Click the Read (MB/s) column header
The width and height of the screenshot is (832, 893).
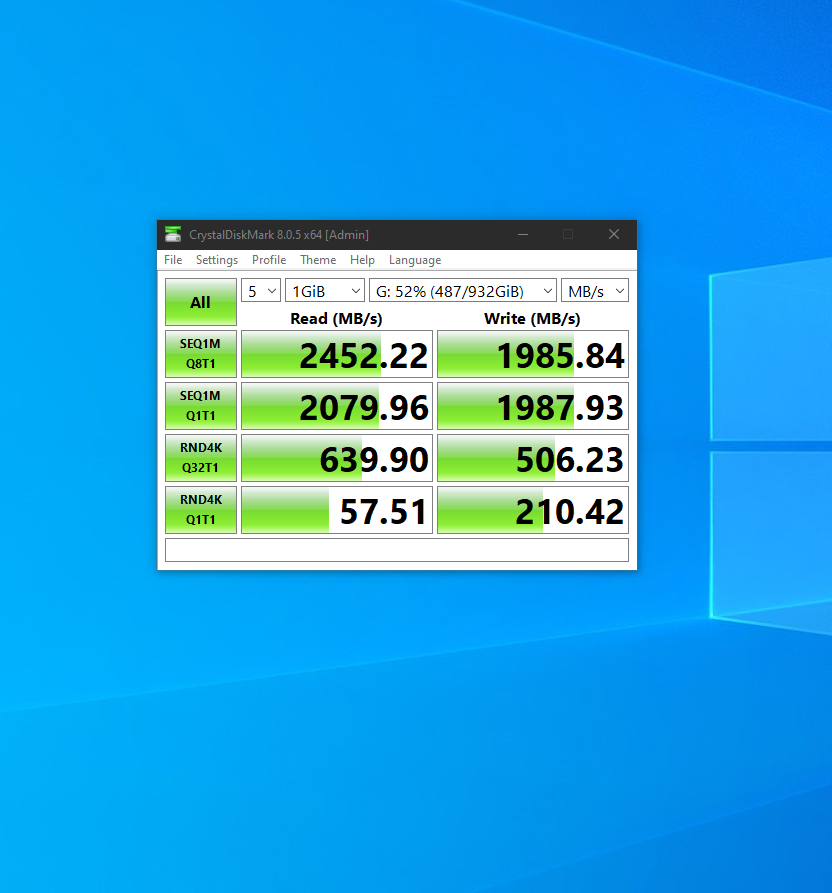tap(336, 318)
